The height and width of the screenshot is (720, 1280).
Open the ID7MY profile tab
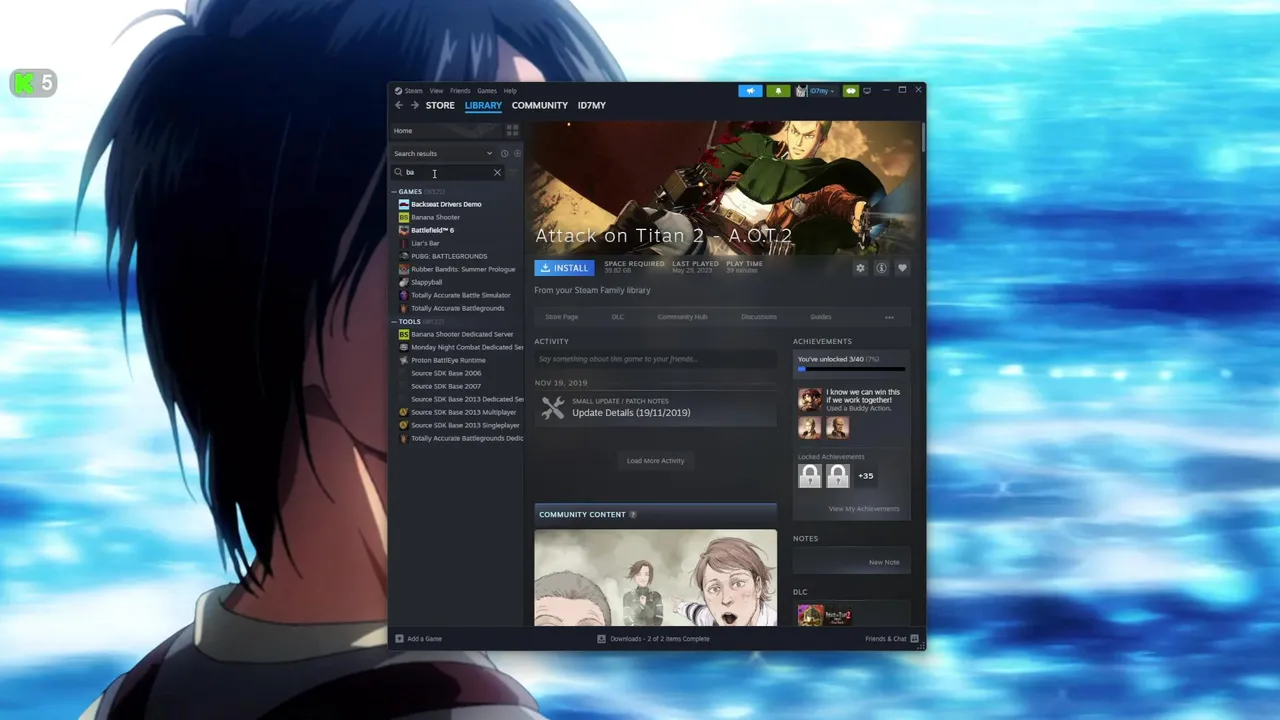(x=591, y=105)
